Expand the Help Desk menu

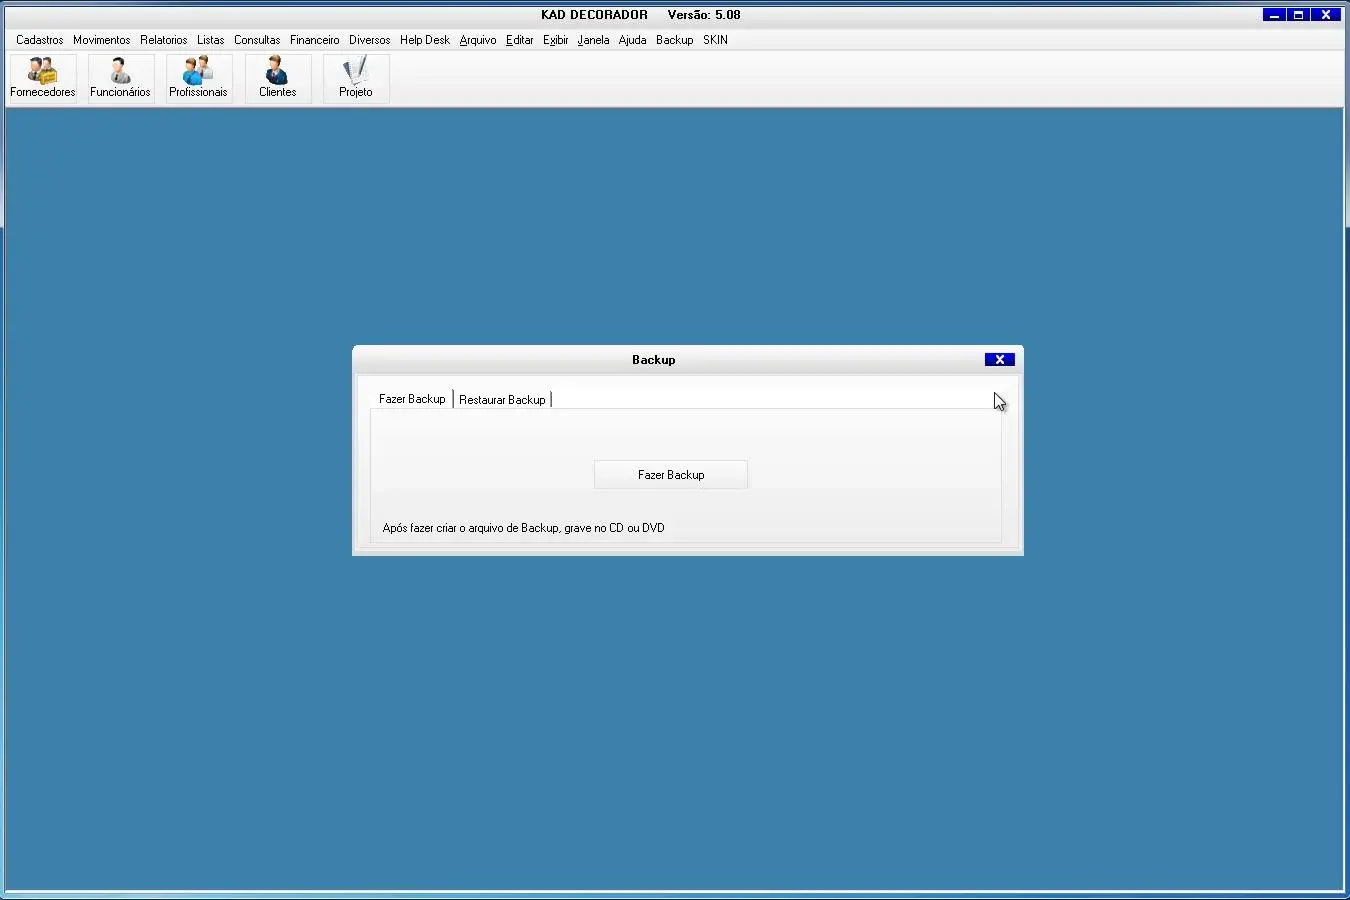click(424, 40)
